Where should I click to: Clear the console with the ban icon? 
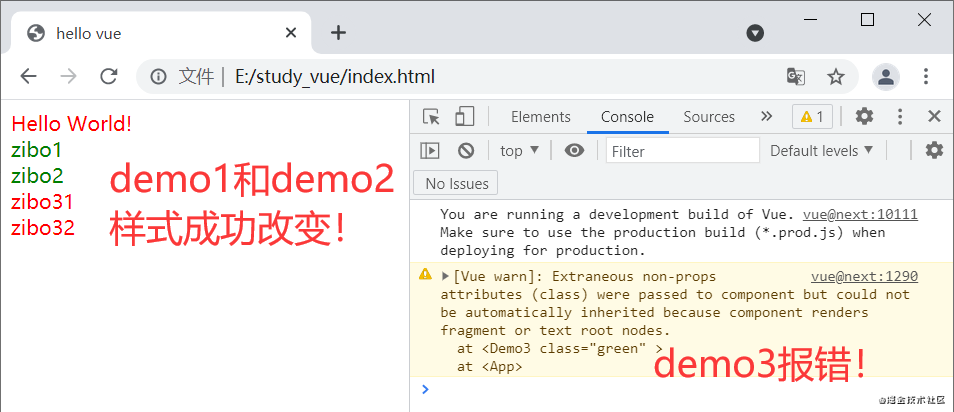click(466, 150)
